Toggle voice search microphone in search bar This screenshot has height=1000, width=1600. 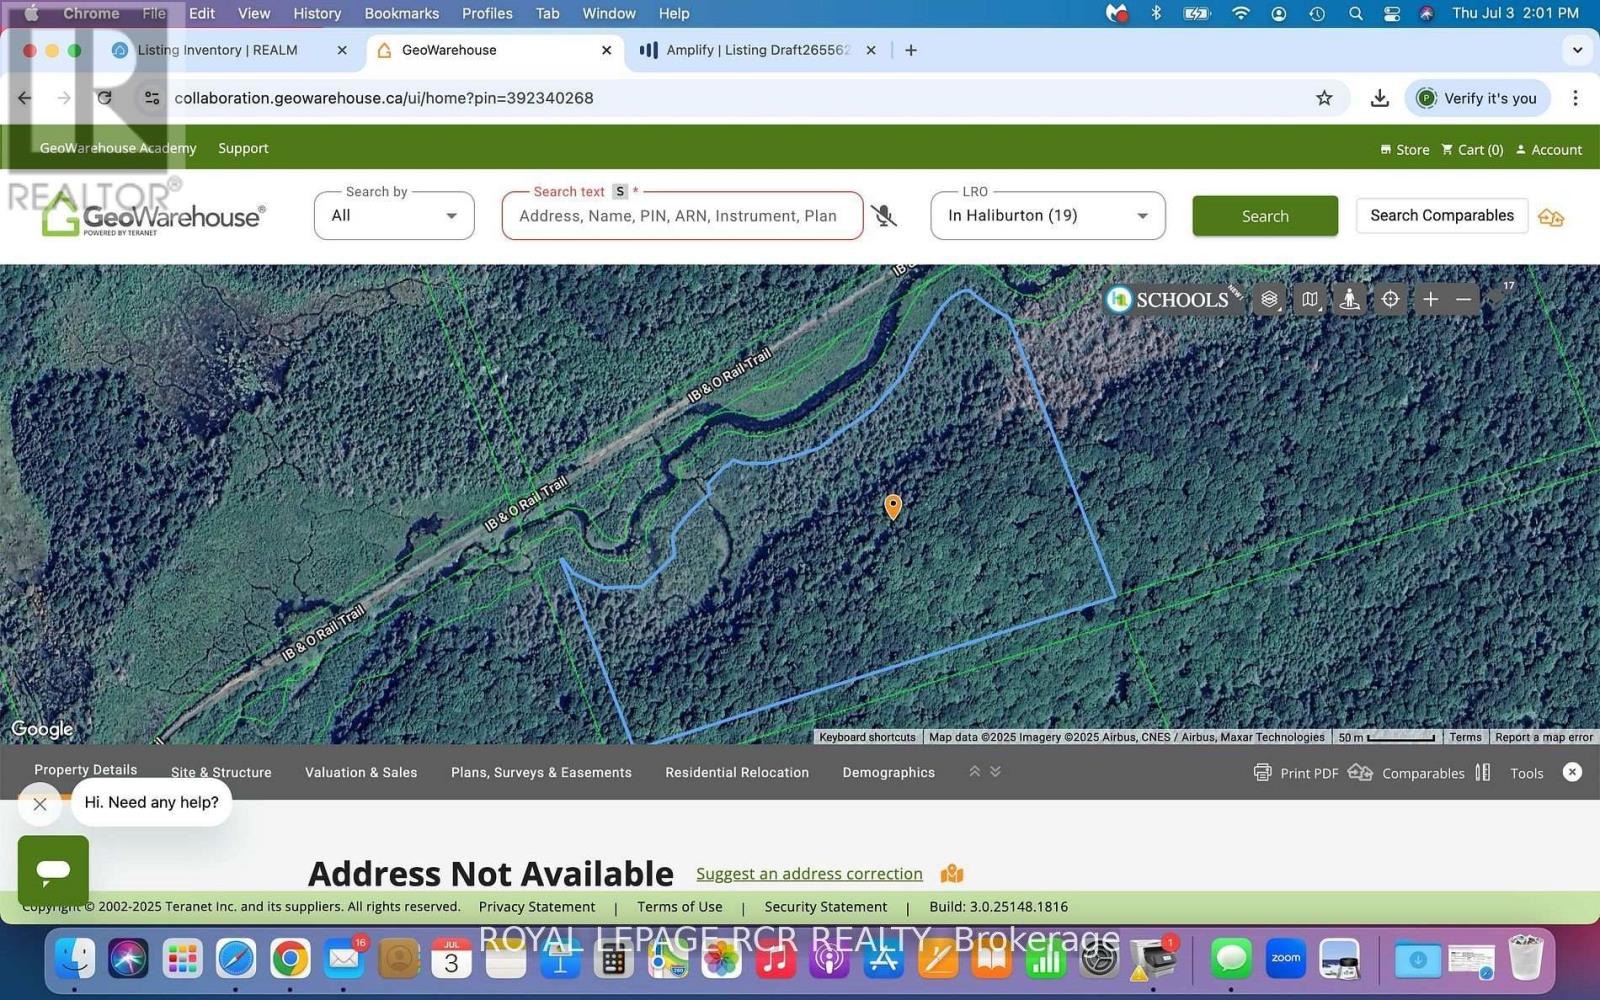(884, 216)
